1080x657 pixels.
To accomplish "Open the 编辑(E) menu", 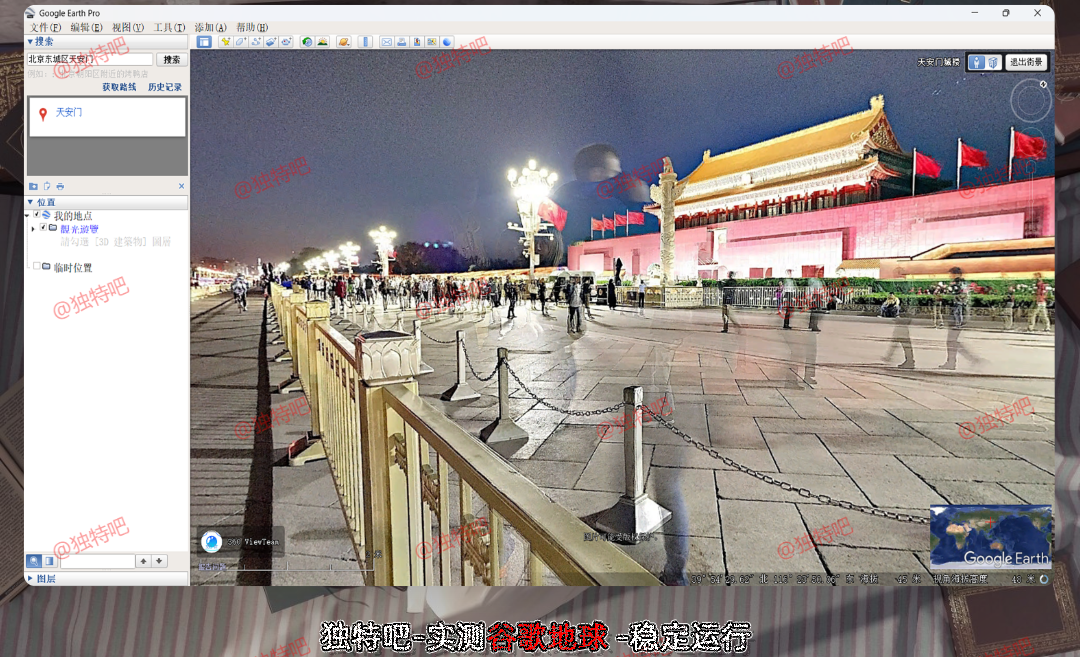I will [x=86, y=28].
